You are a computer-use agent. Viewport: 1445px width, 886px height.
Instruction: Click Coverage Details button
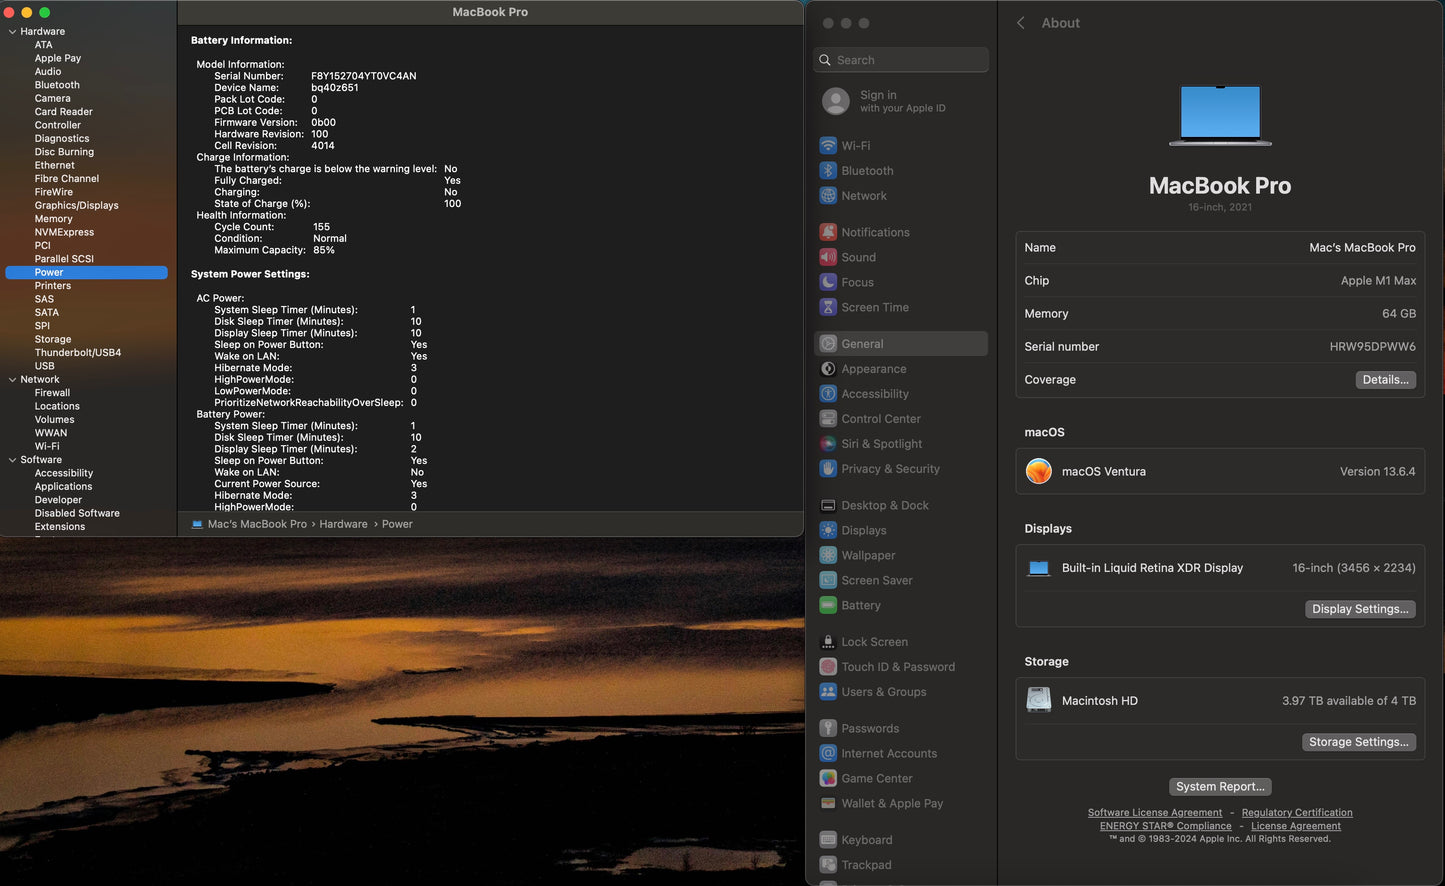(1385, 380)
